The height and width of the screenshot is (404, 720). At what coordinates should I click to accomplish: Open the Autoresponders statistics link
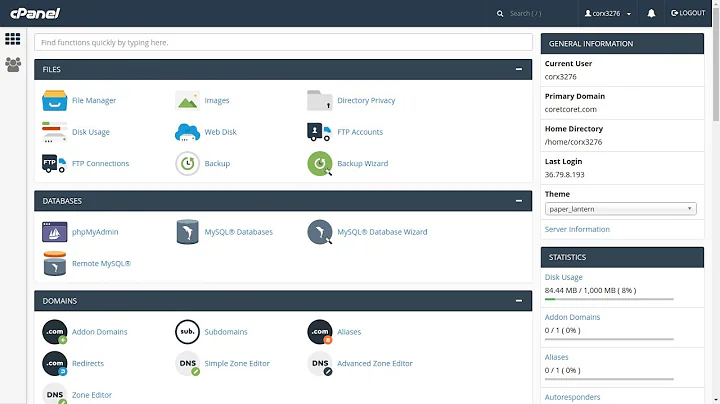(x=572, y=397)
